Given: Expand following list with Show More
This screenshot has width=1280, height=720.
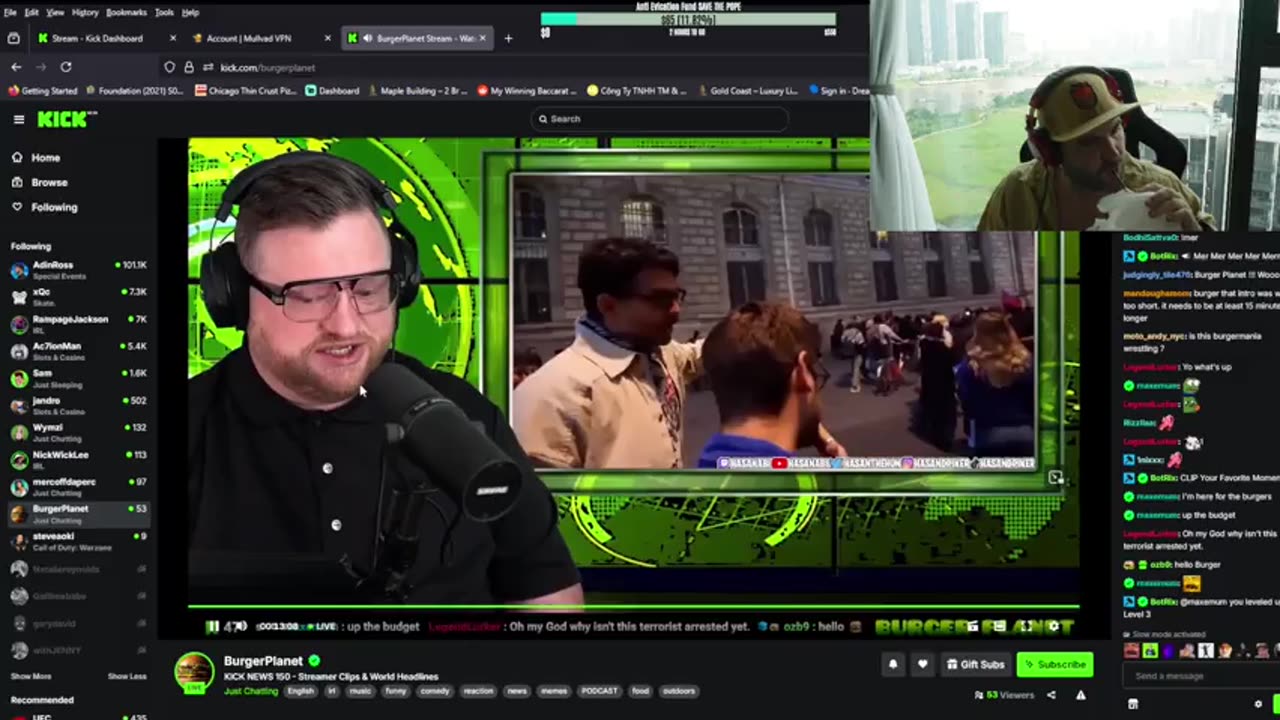Looking at the screenshot, I should (x=31, y=677).
